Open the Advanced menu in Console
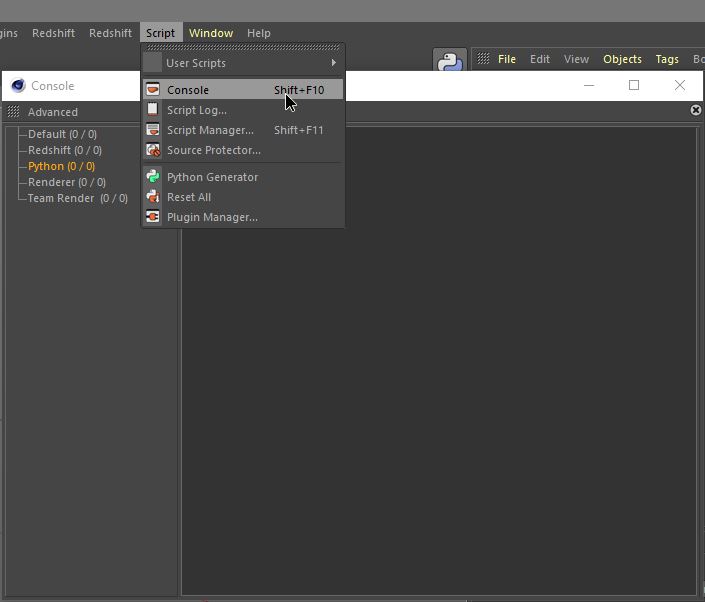The width and height of the screenshot is (705, 602). click(52, 112)
